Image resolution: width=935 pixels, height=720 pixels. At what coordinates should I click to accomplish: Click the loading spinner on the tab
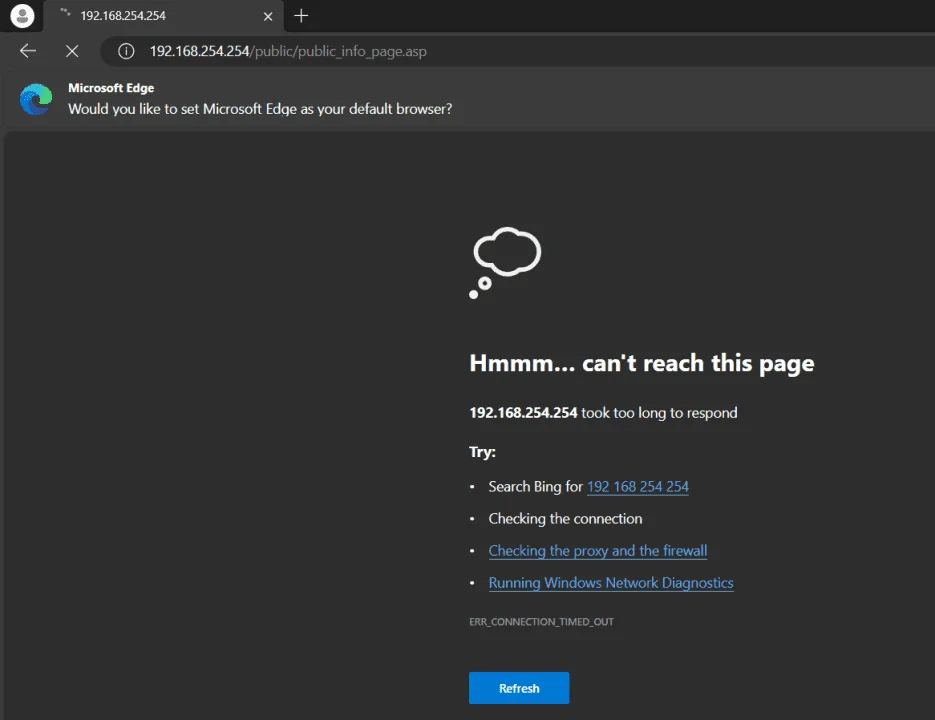[66, 13]
